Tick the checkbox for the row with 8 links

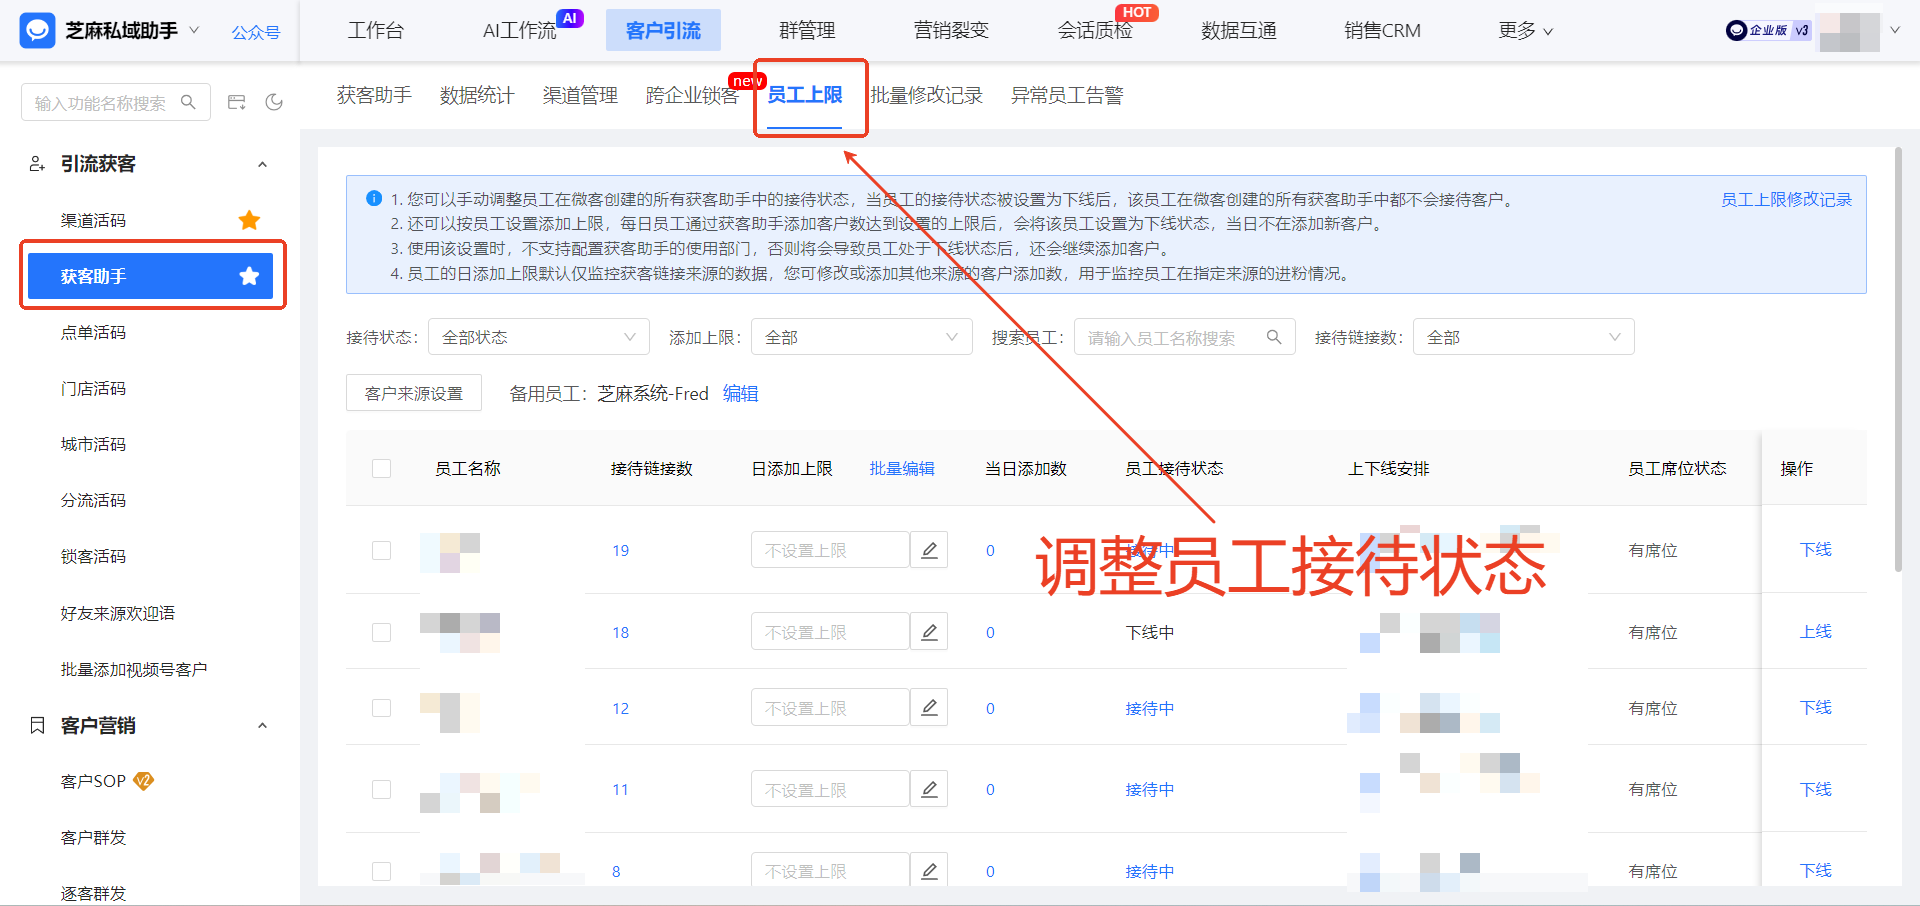(381, 871)
